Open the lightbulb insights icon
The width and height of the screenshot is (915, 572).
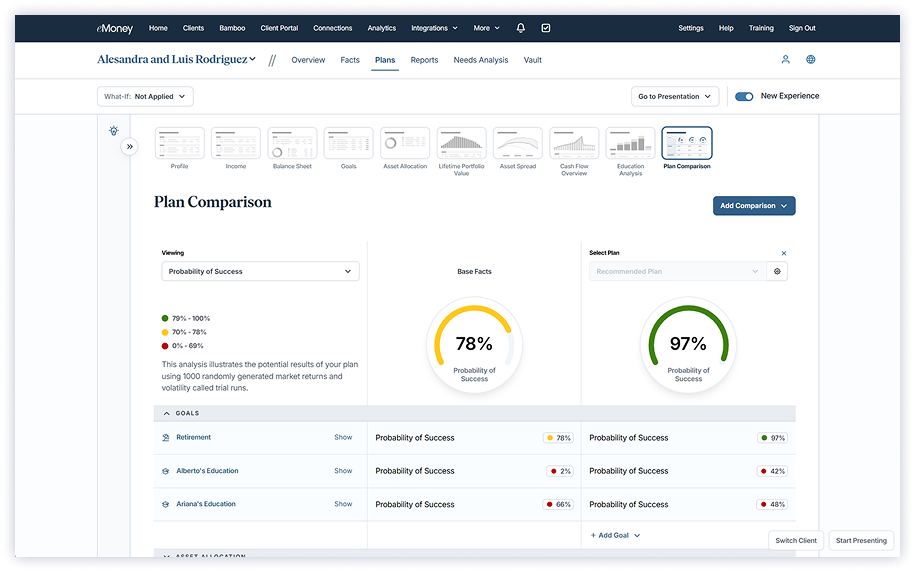tap(114, 131)
